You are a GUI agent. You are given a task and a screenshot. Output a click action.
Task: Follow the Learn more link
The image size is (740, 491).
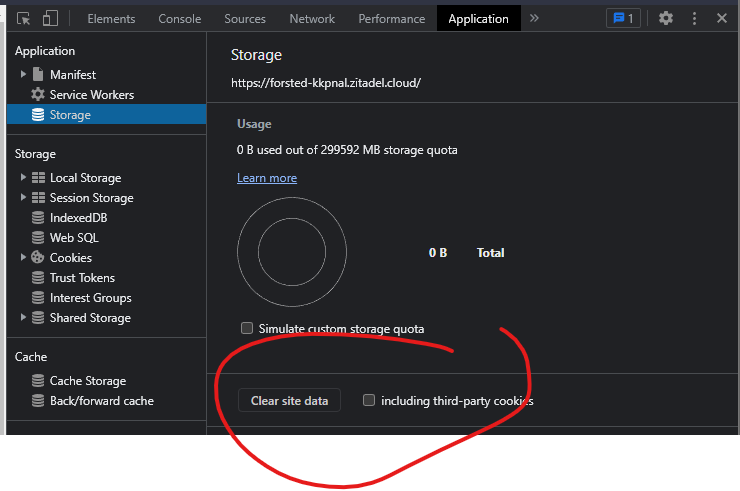click(x=267, y=178)
